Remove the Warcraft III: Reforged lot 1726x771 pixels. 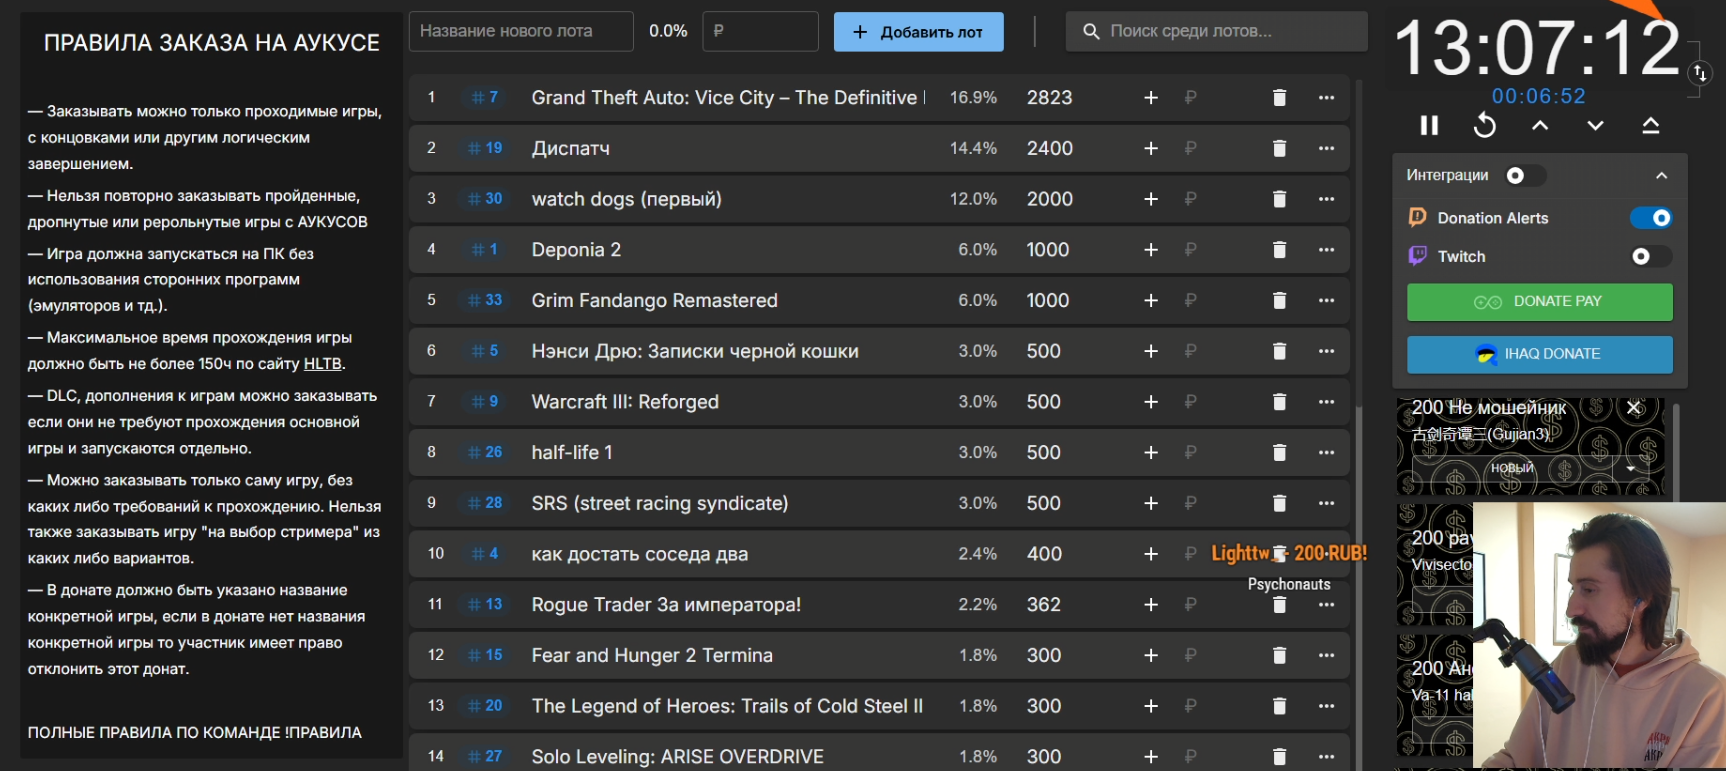point(1279,402)
